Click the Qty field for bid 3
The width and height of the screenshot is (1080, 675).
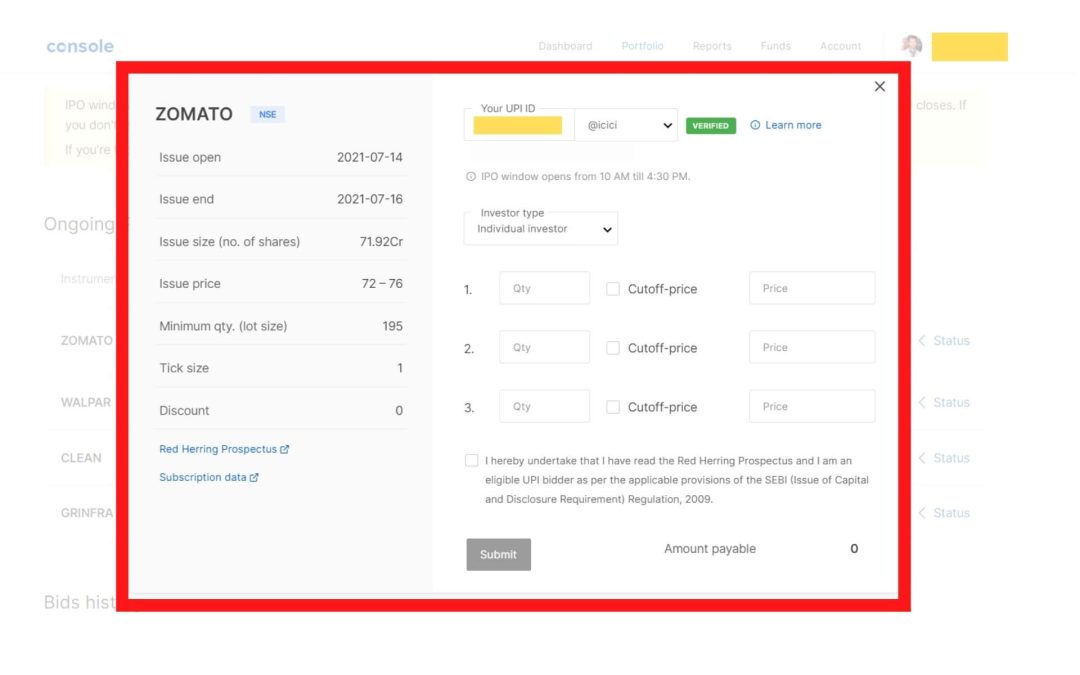point(544,406)
